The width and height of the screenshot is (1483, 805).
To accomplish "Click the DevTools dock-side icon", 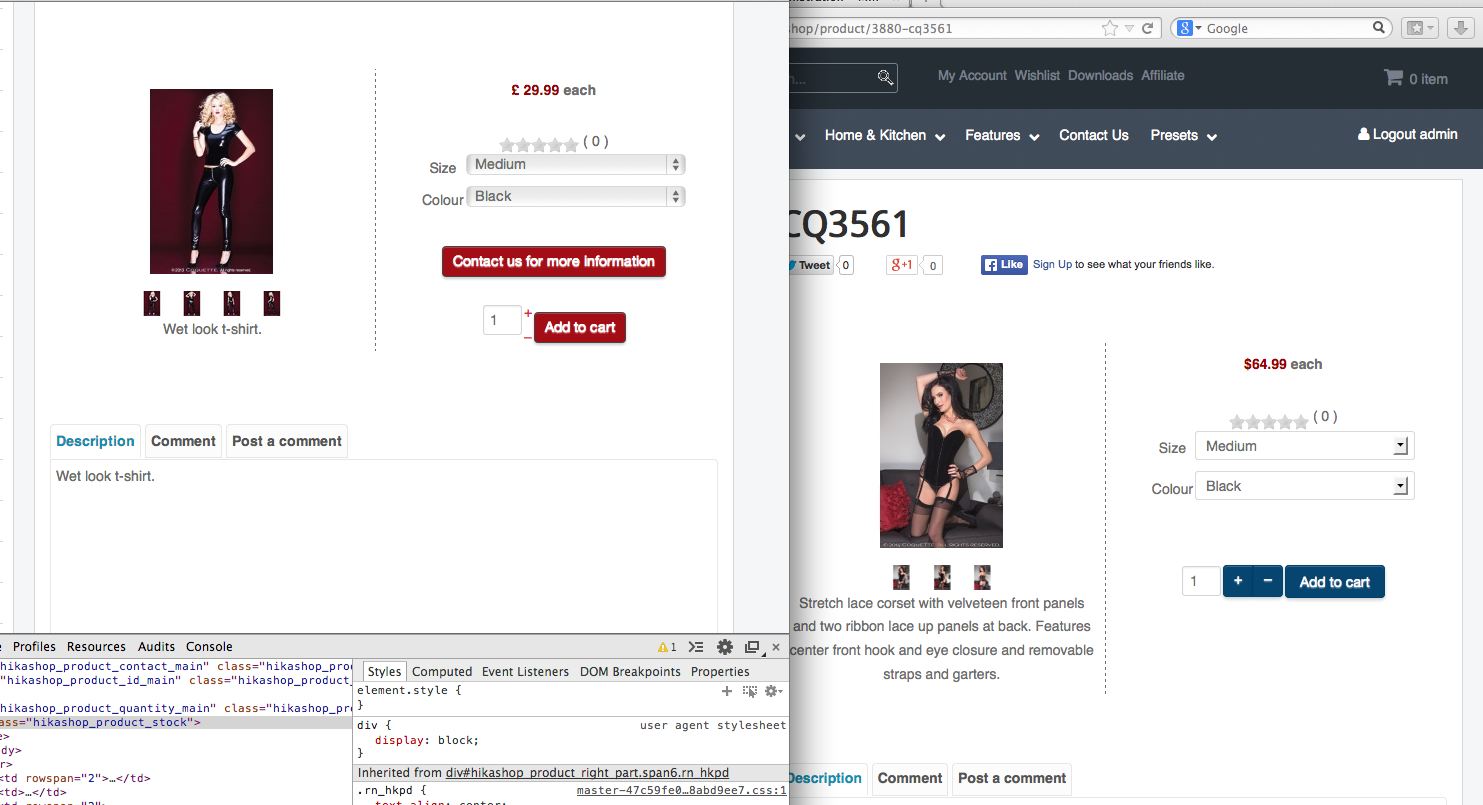I will coord(753,647).
